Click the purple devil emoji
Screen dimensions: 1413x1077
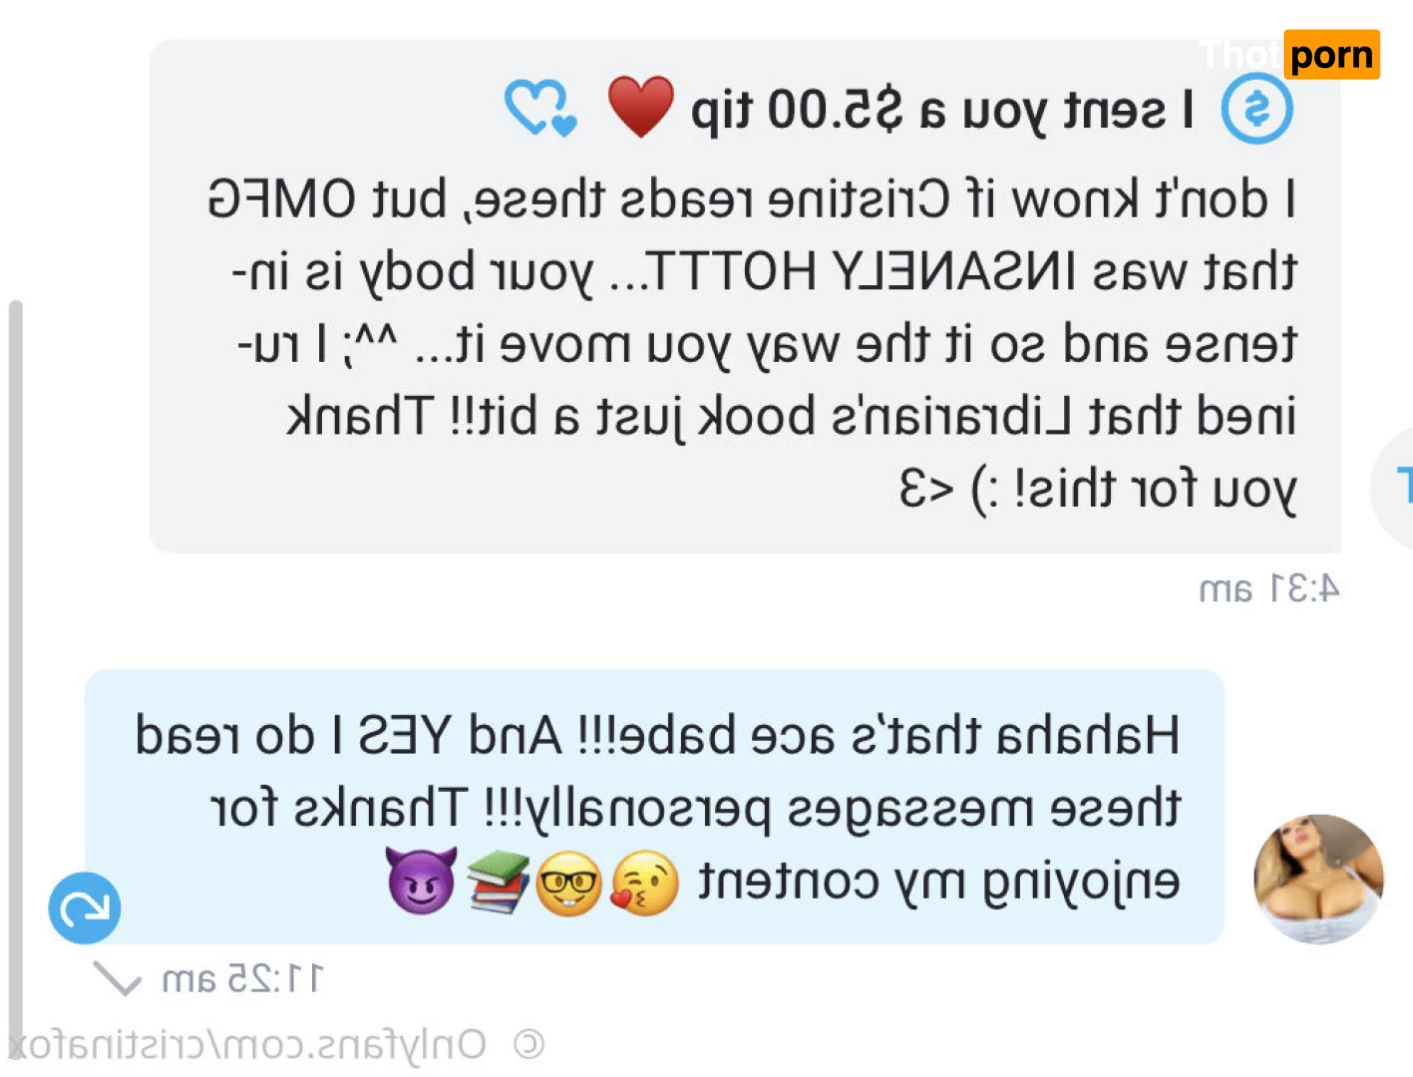tap(421, 881)
